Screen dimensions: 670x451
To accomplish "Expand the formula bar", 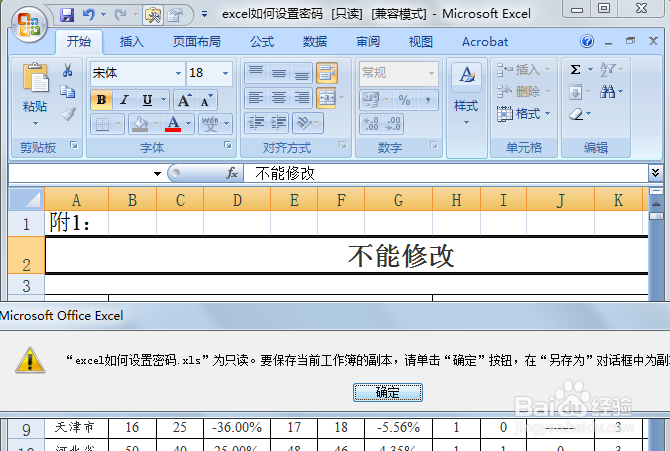I will click(x=655, y=173).
